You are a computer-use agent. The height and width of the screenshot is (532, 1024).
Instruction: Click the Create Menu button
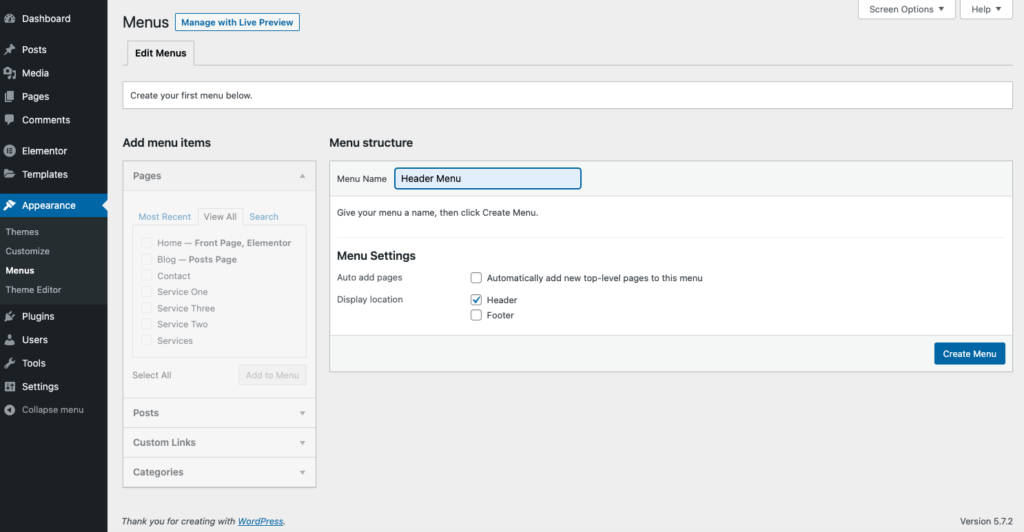coord(969,354)
